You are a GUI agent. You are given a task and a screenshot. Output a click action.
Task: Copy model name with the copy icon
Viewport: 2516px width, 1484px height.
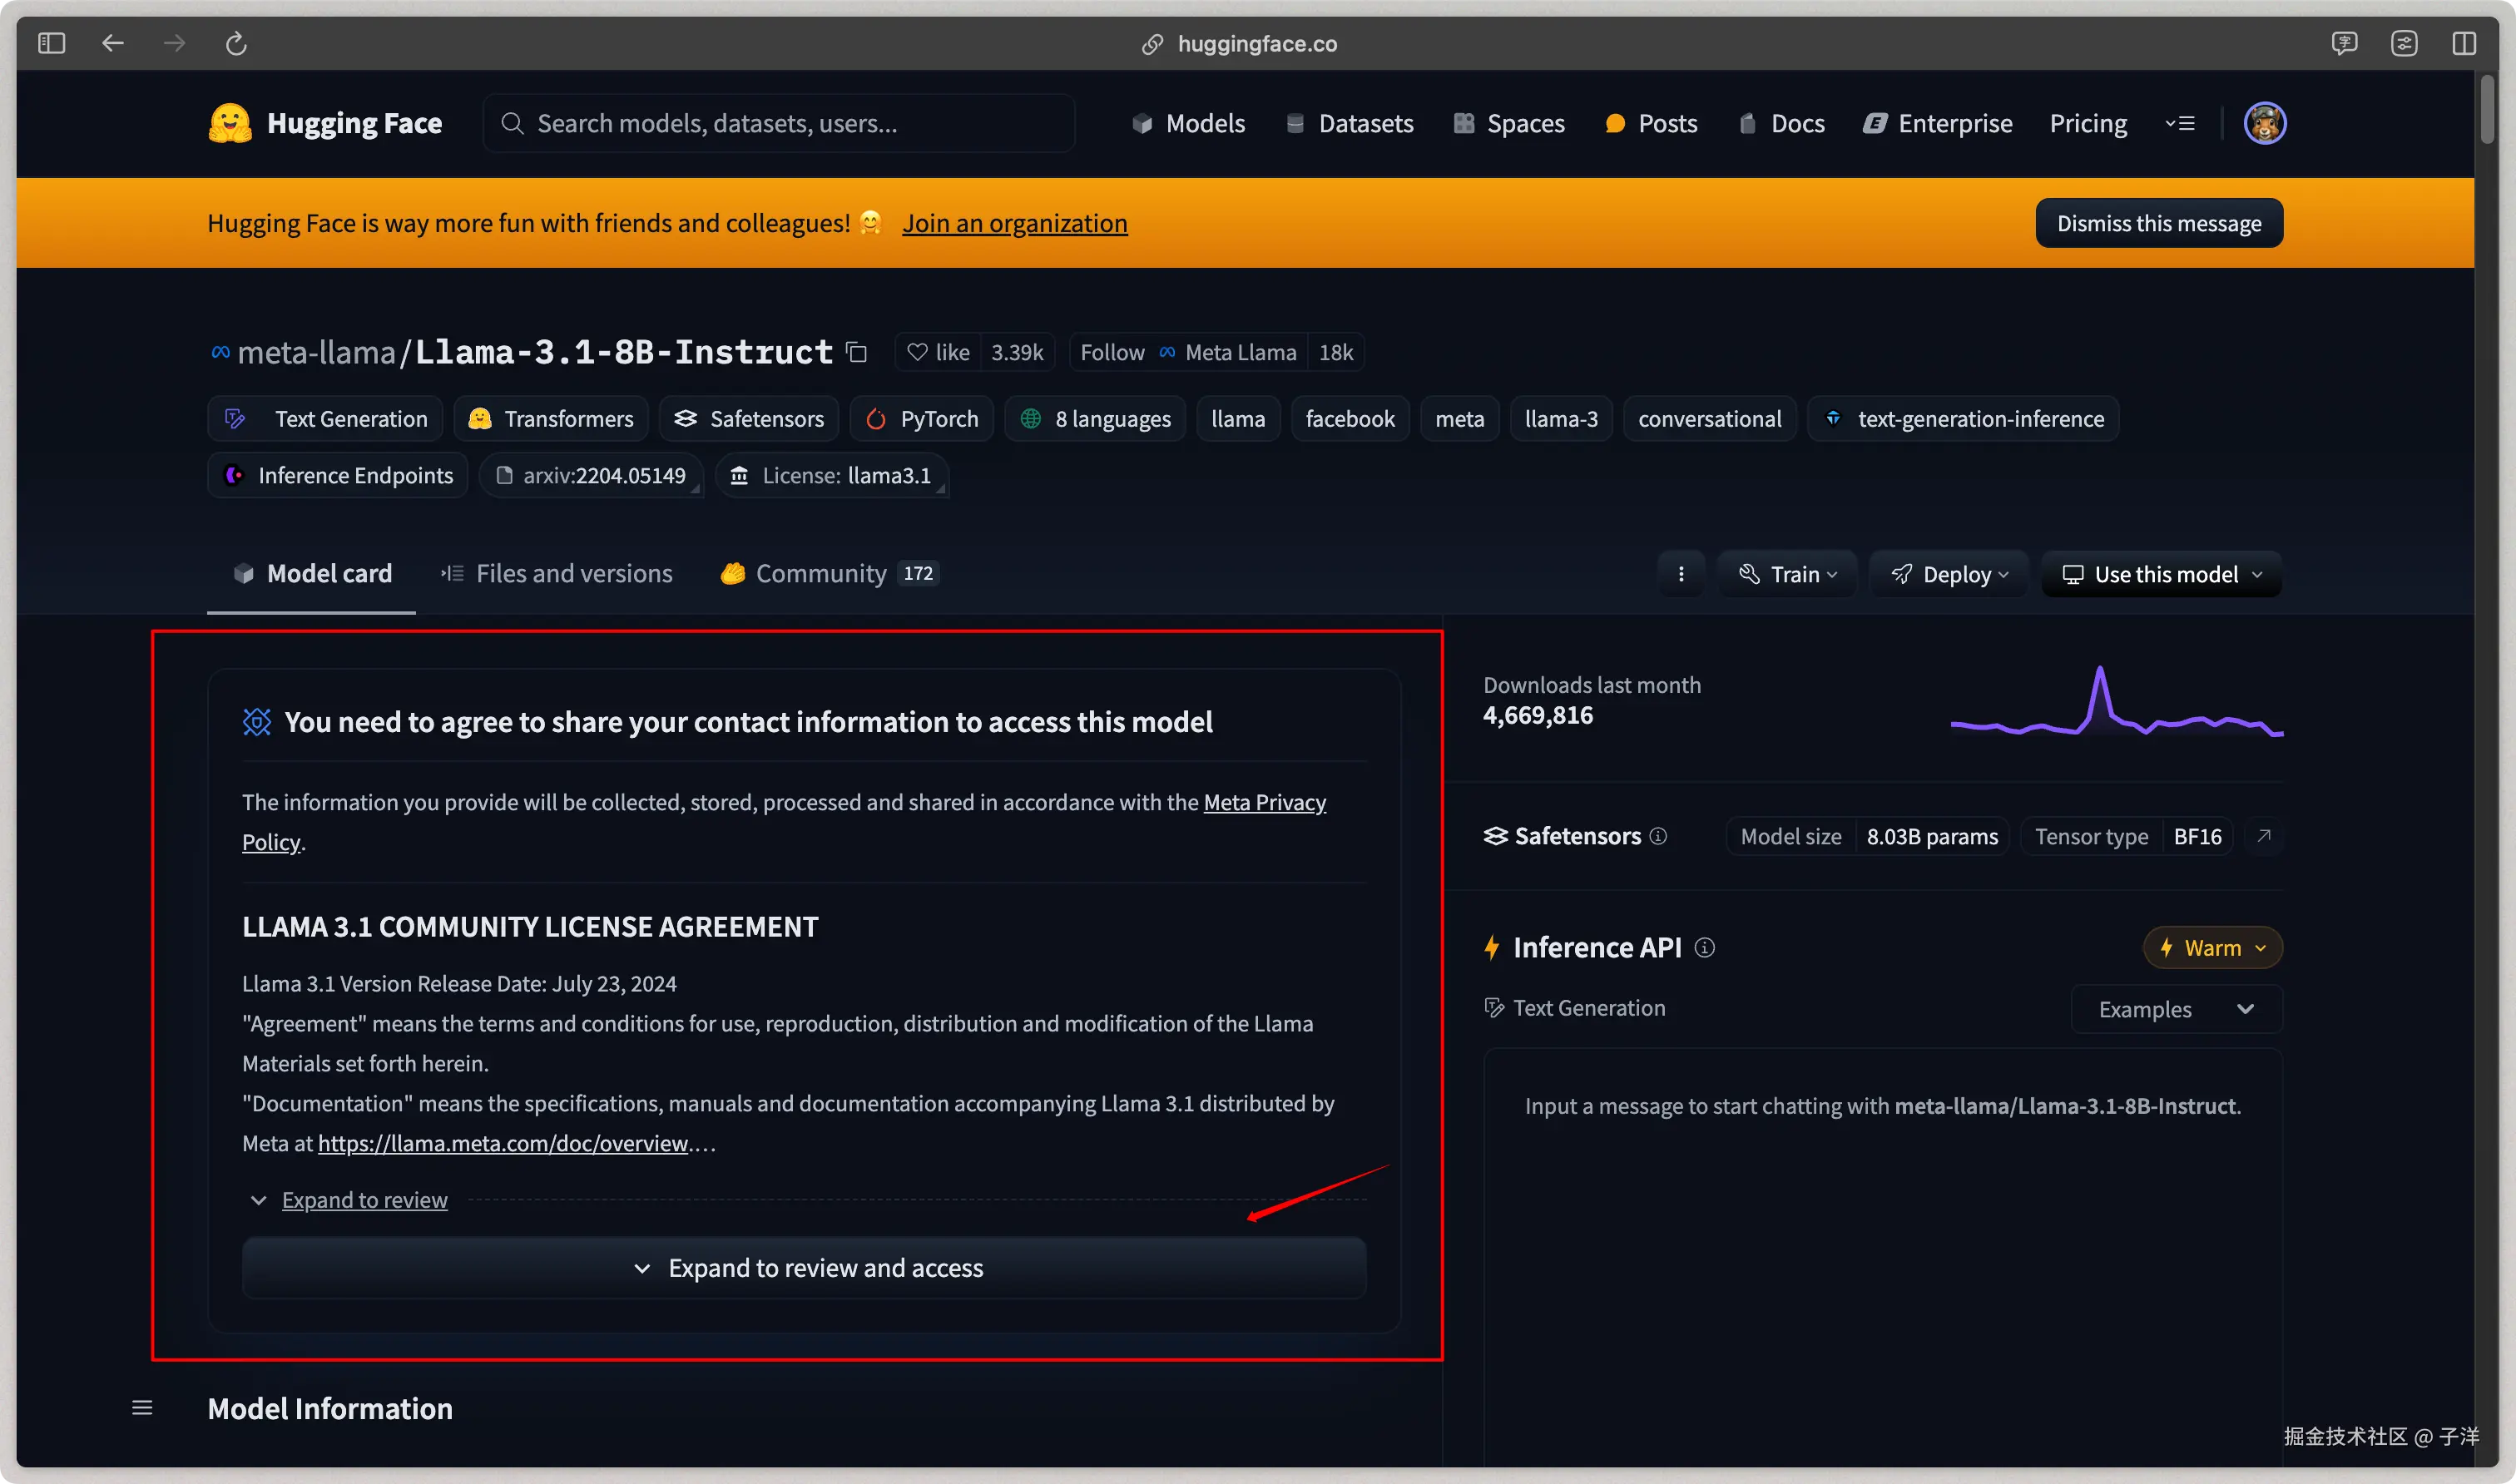click(856, 352)
